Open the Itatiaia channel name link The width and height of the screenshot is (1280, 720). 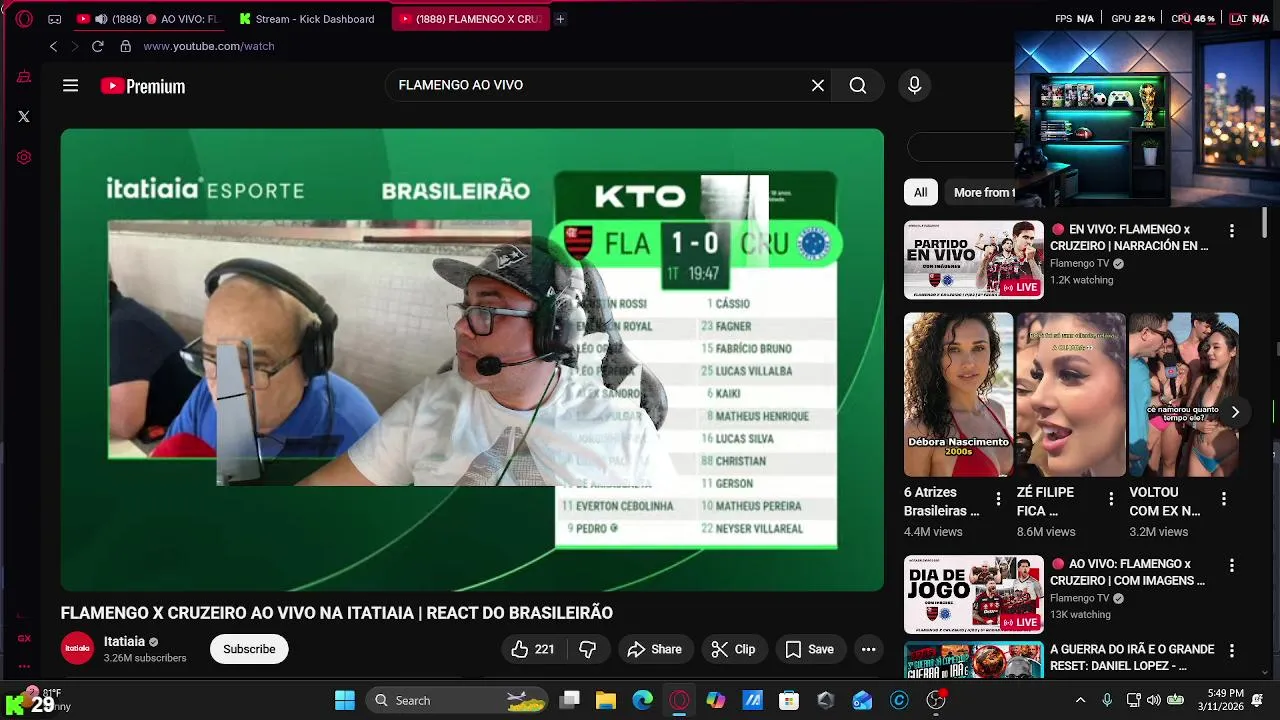point(124,641)
